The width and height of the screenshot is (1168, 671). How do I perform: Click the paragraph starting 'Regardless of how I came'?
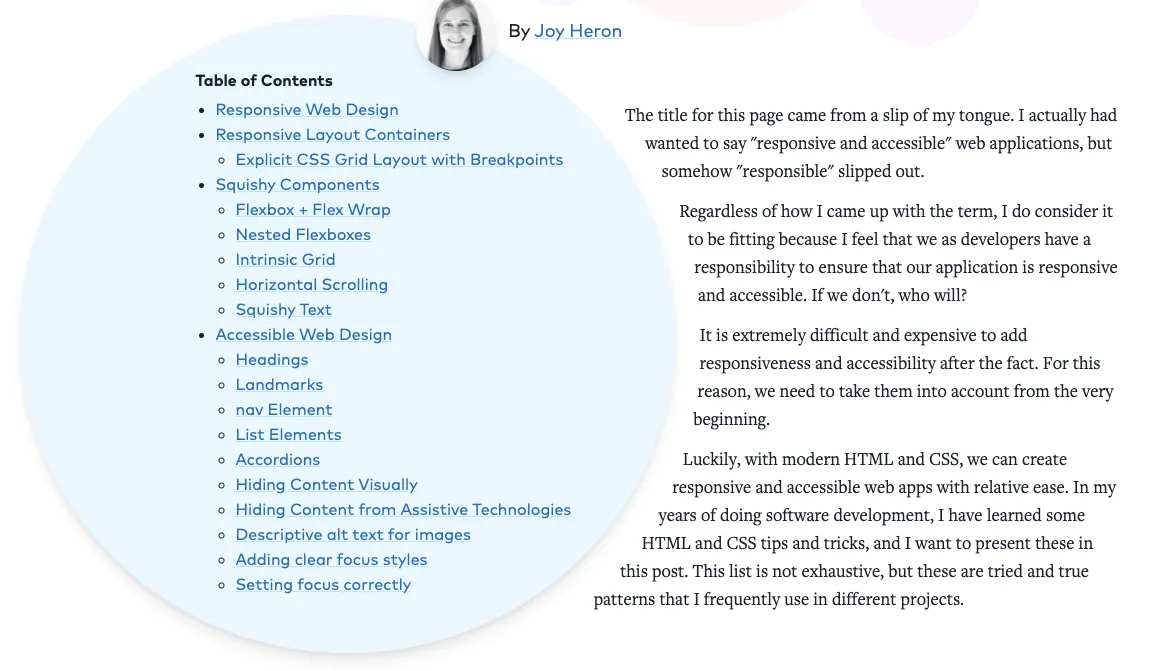click(898, 253)
